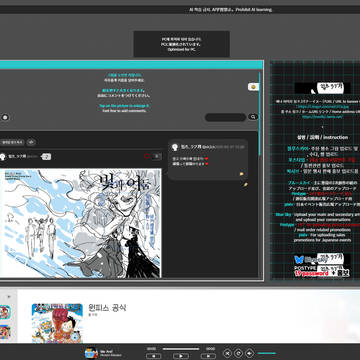Click the magnifier search button

(253, 117)
